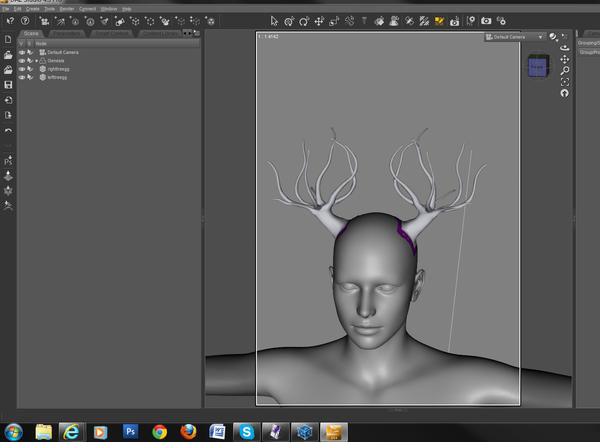Open Photoshop from the Windows taskbar
The width and height of the screenshot is (600, 442).
click(x=130, y=431)
